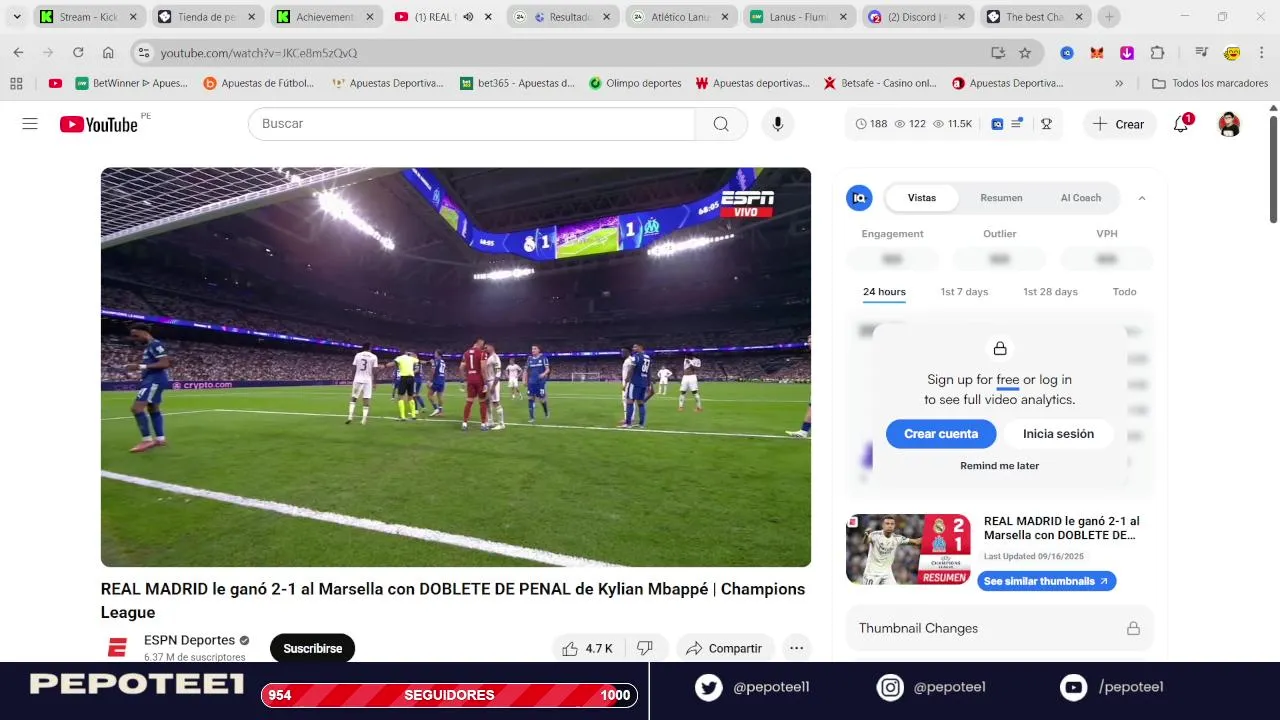
Task: Click the address bar URL
Action: click(259, 53)
